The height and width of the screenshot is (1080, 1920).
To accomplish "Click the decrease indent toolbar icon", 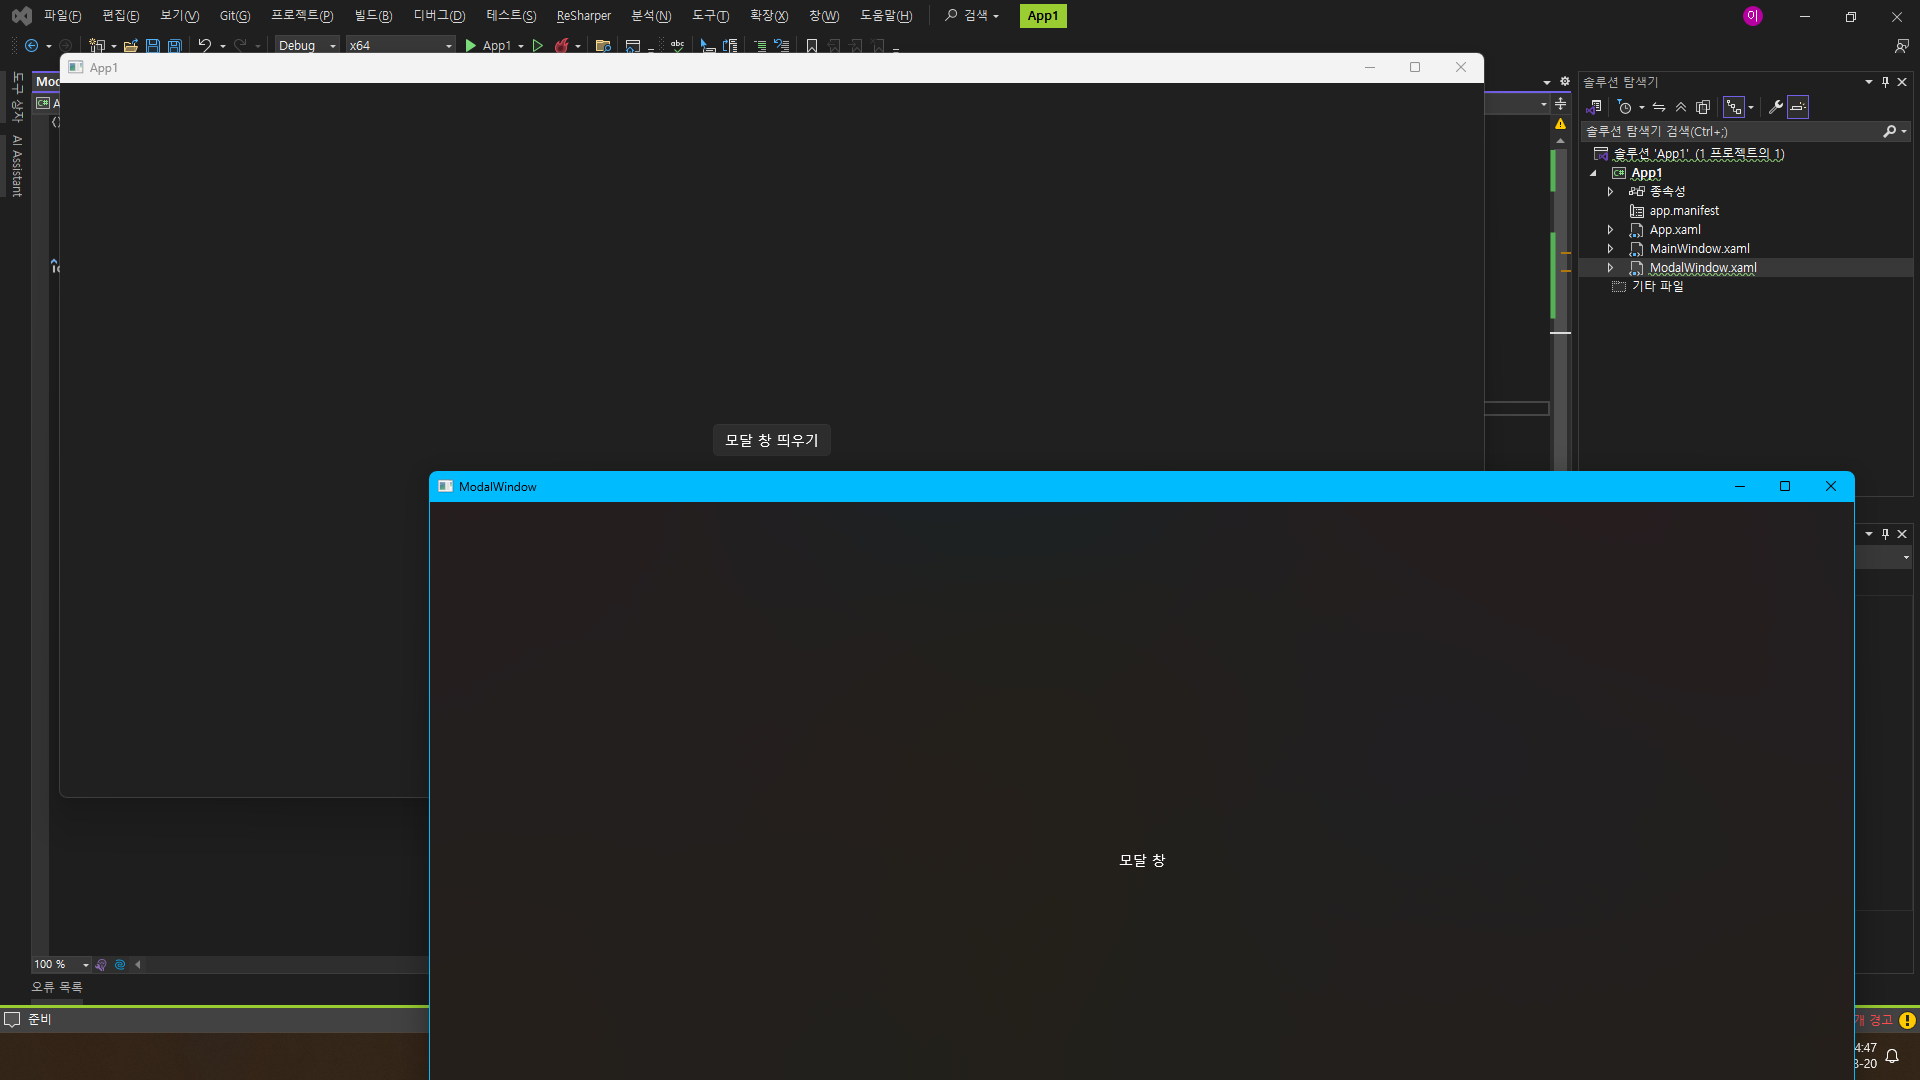I will click(x=760, y=46).
